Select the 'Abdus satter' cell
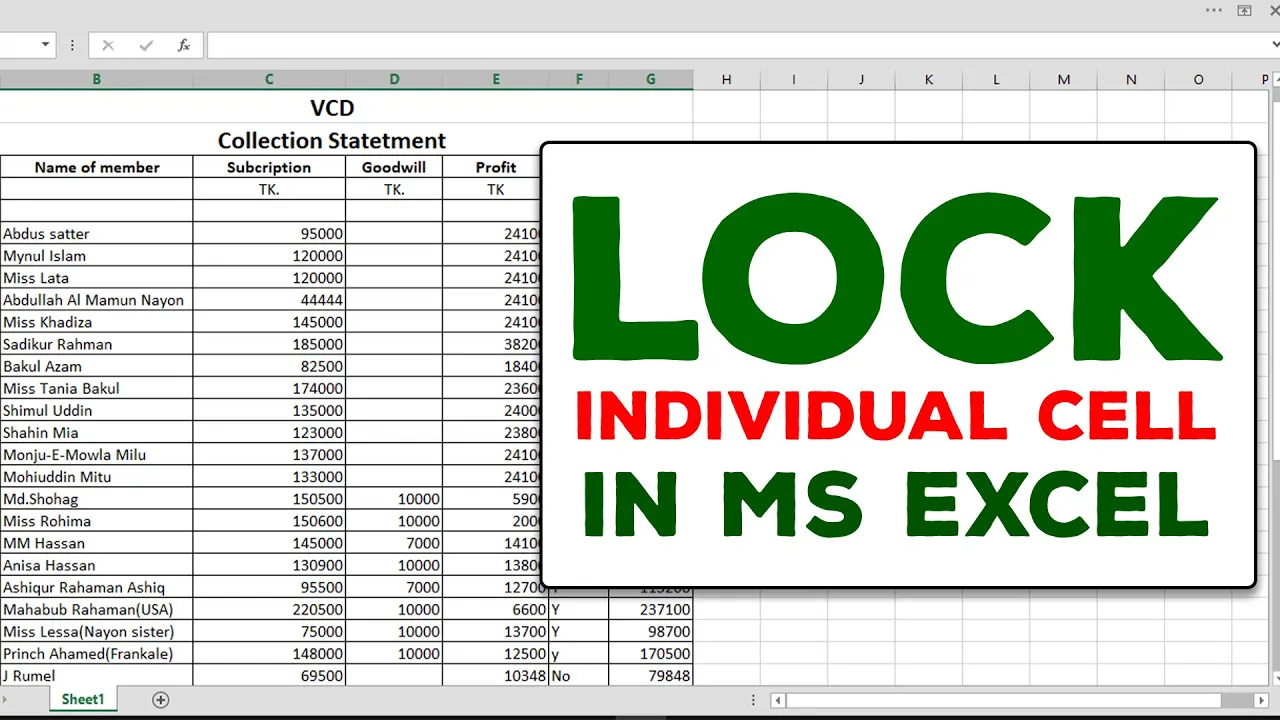 point(97,233)
